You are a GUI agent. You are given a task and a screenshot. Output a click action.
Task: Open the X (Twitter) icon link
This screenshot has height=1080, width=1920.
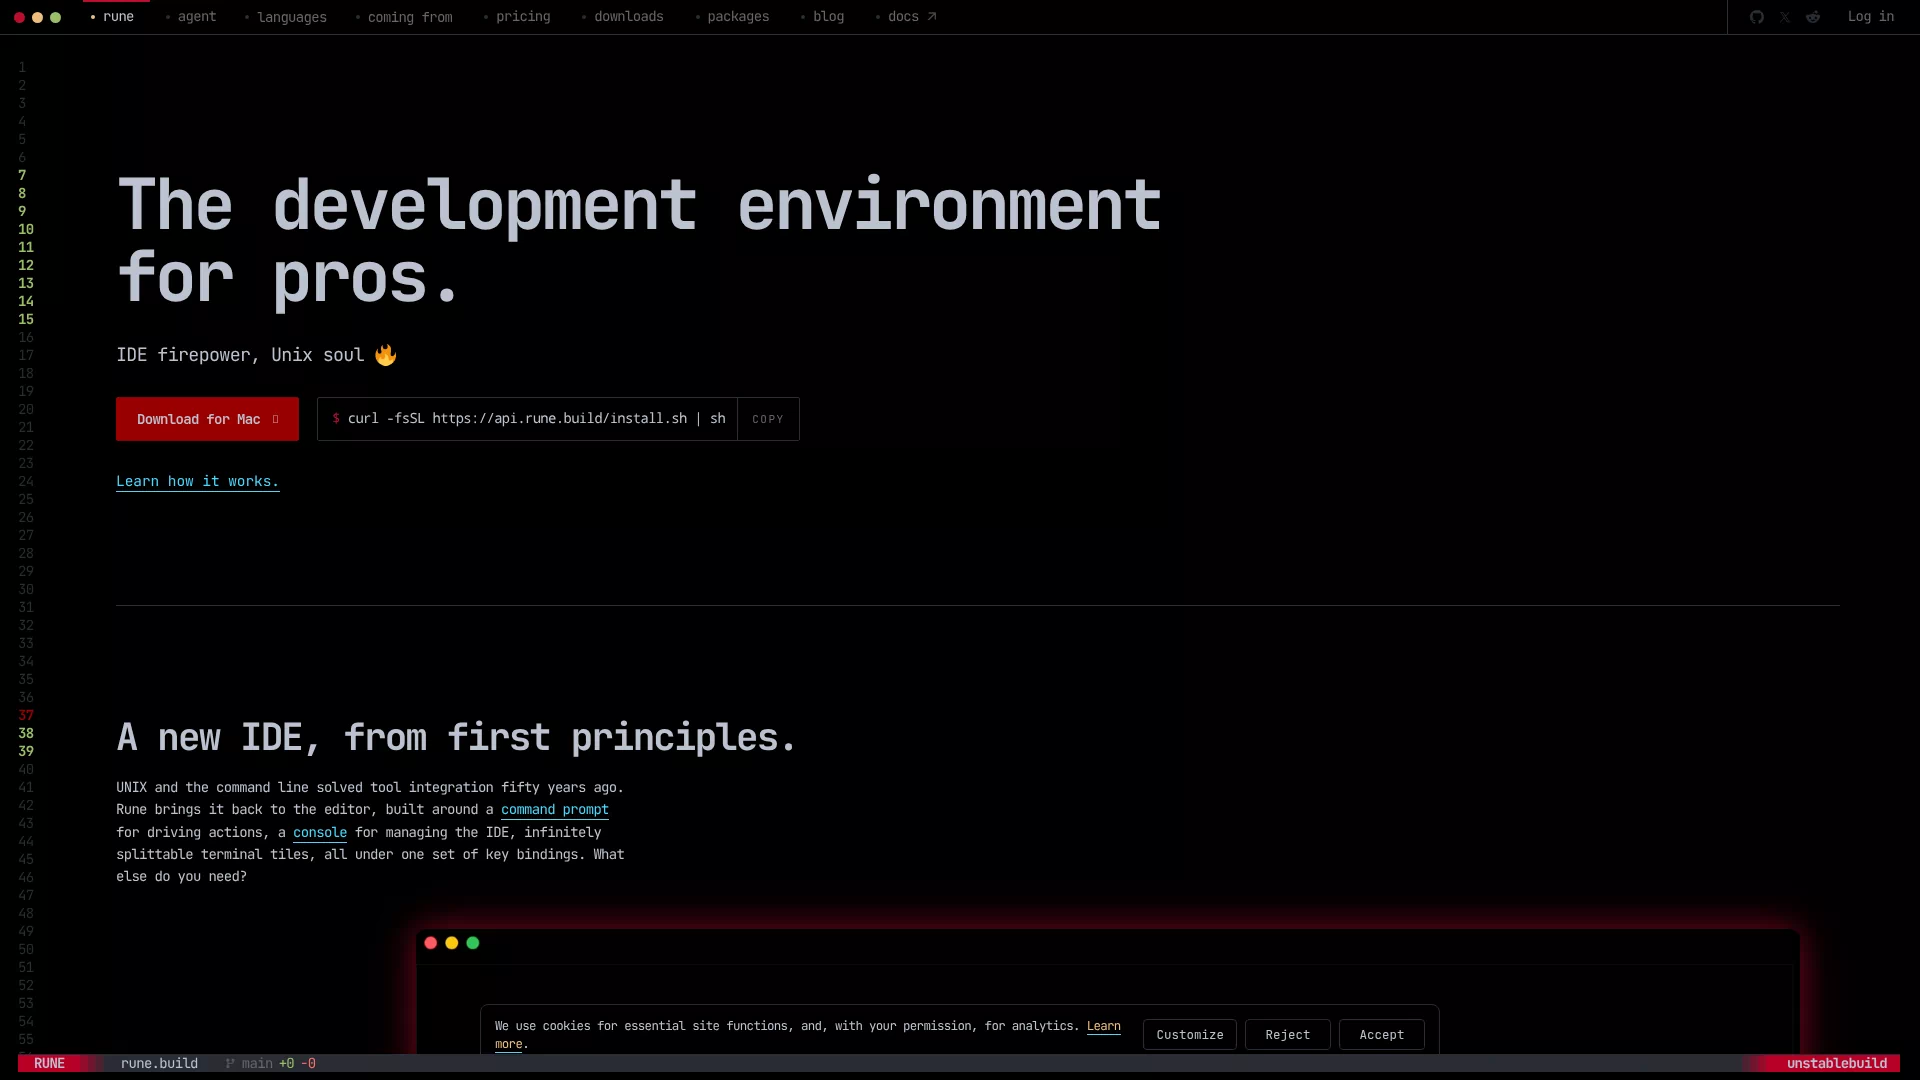coord(1785,17)
